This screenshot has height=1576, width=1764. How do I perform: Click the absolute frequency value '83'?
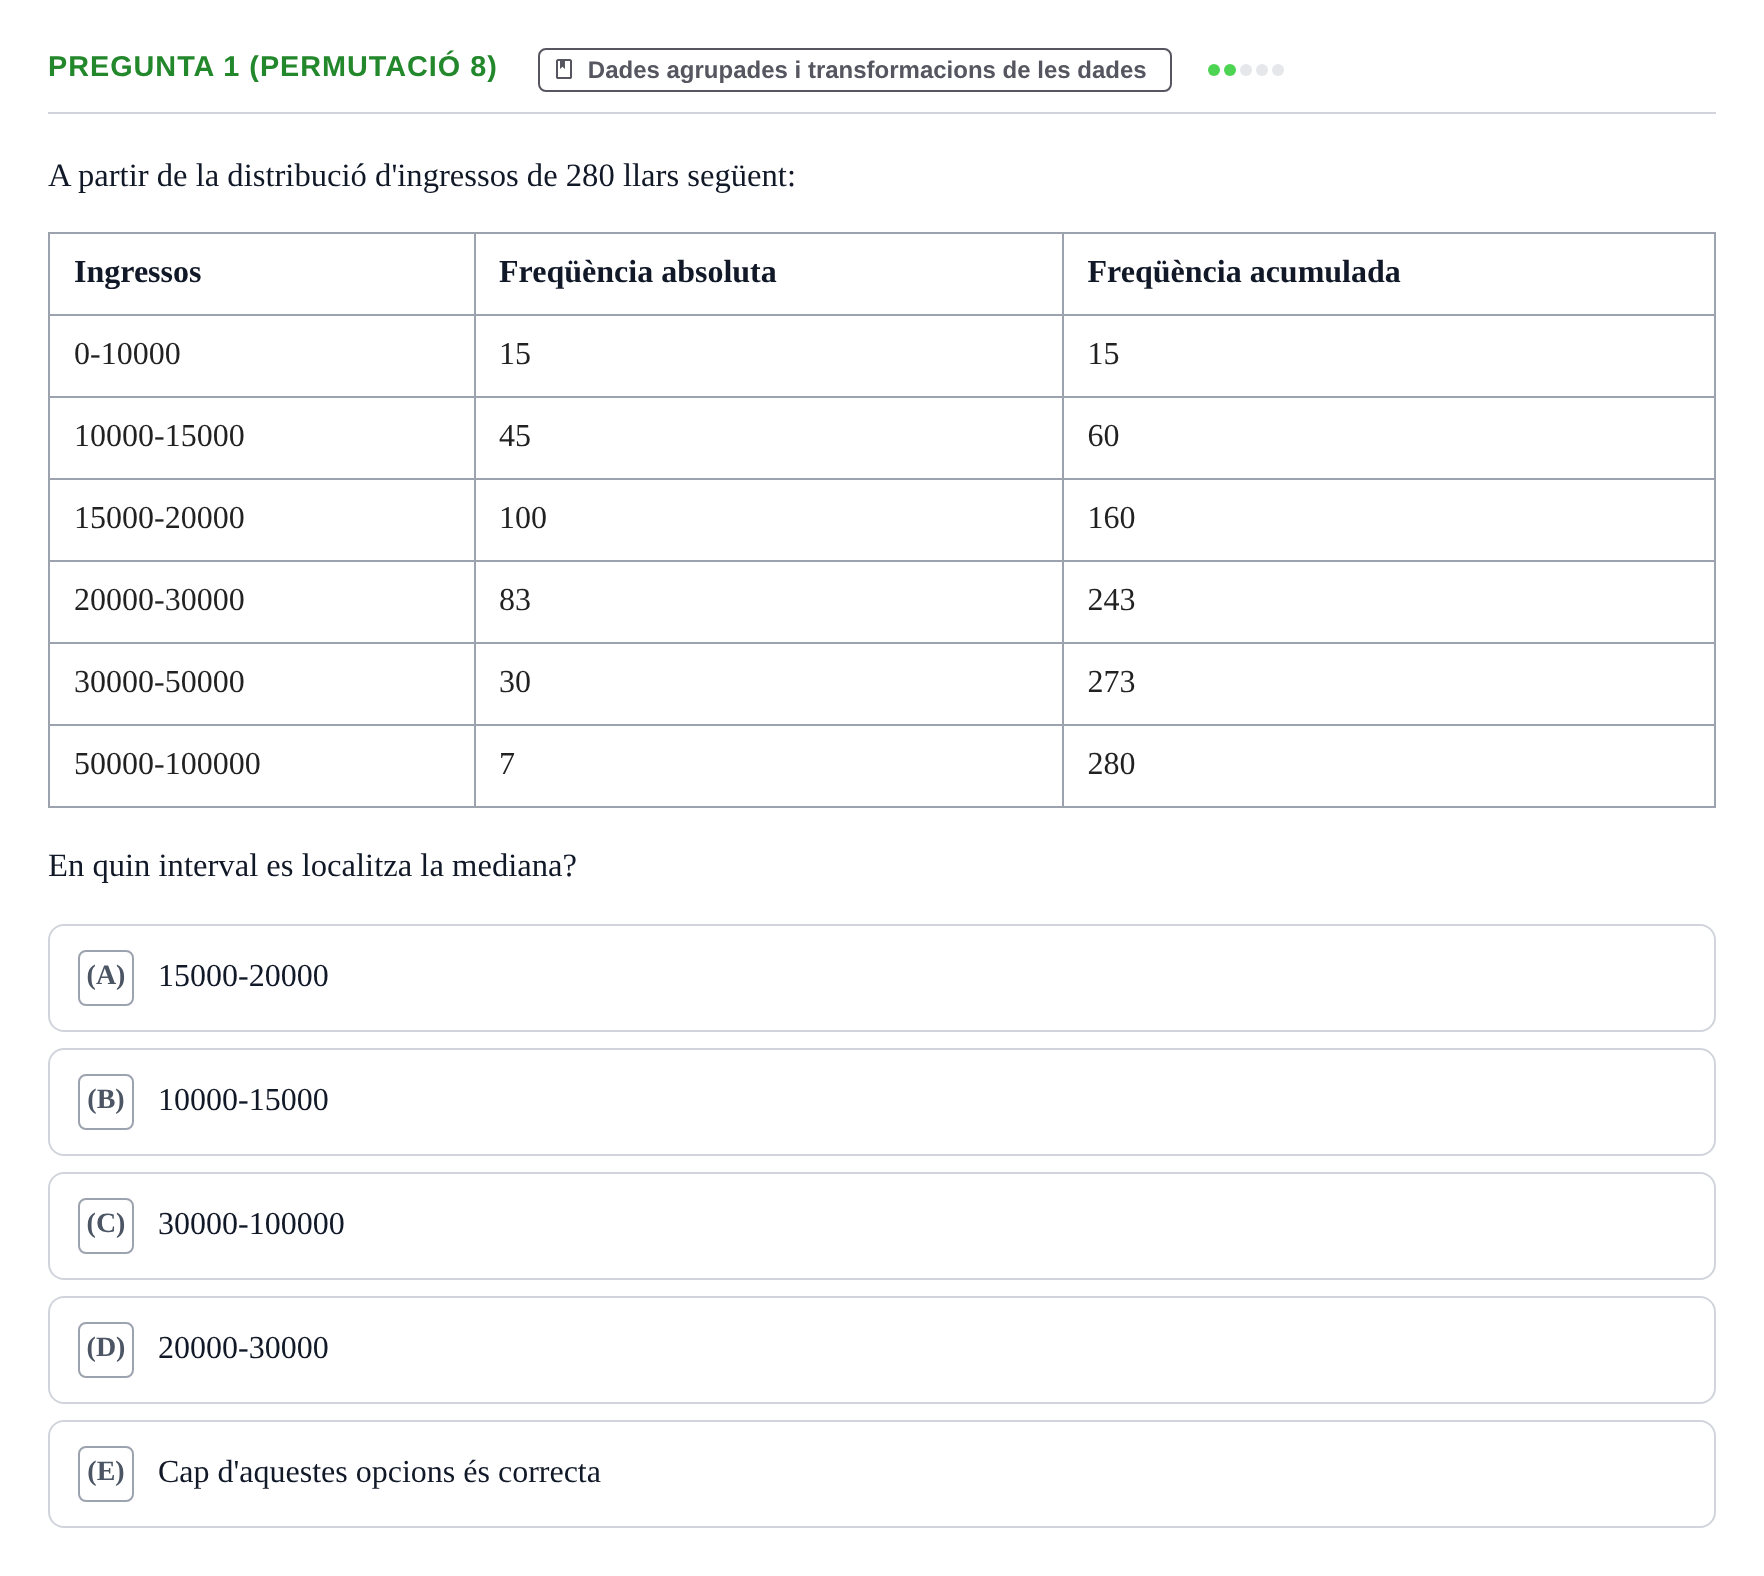coord(515,600)
